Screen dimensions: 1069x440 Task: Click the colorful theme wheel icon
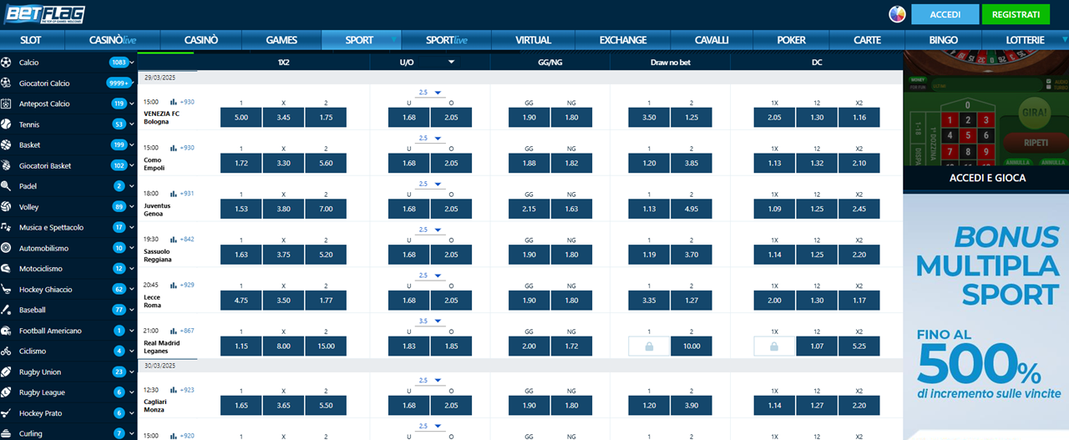coord(897,15)
